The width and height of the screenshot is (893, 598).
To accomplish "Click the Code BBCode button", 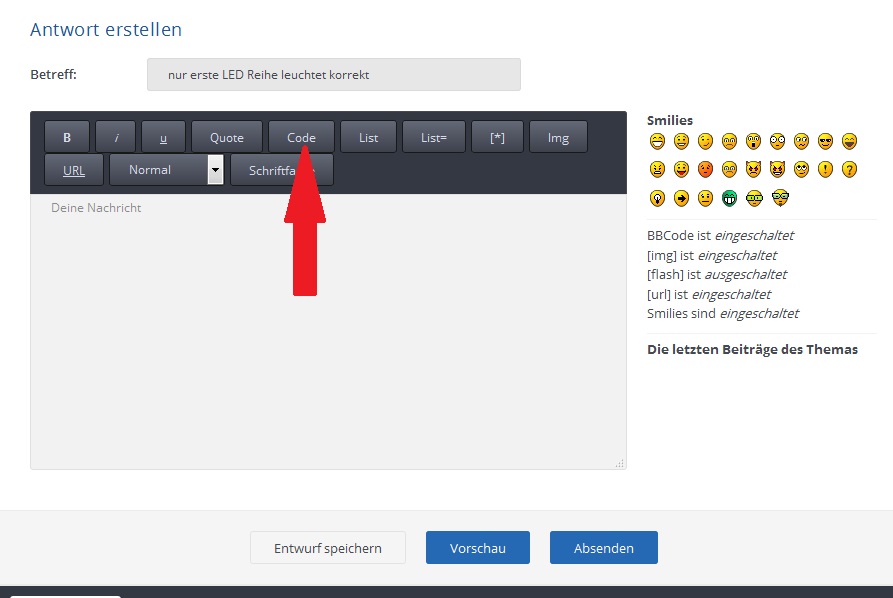I will click(x=301, y=138).
